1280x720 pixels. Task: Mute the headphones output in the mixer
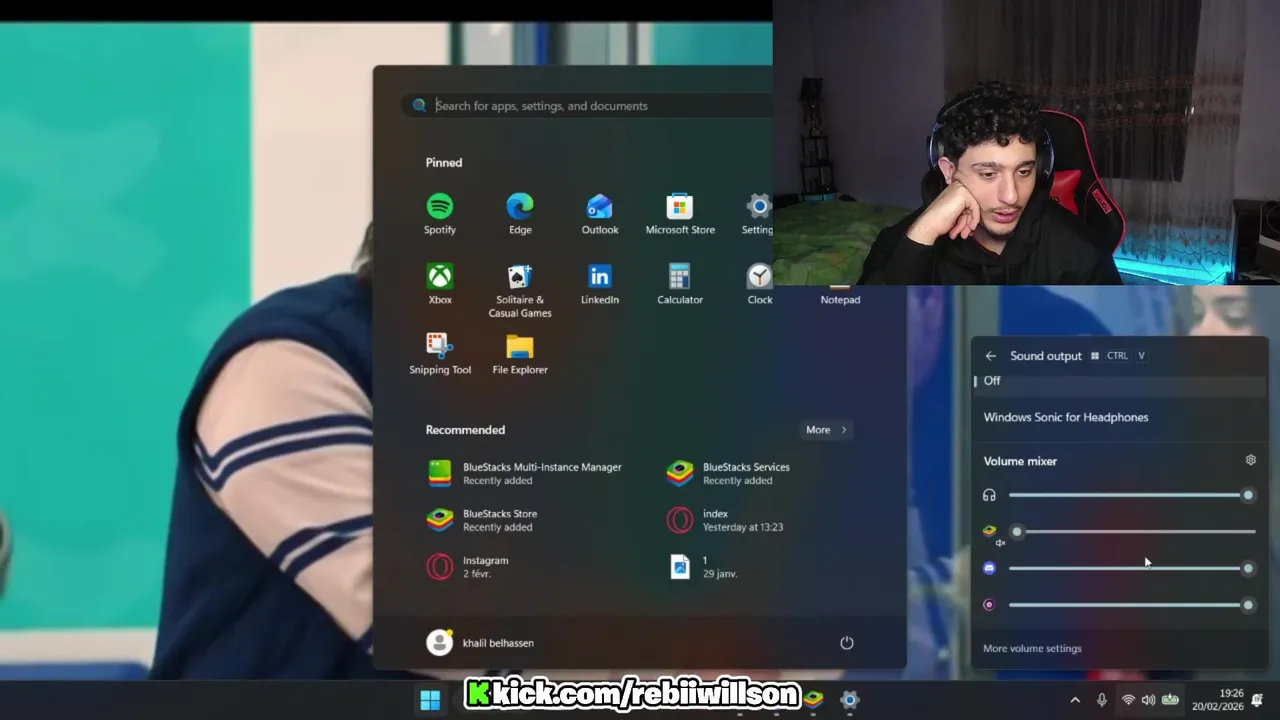[x=989, y=495]
